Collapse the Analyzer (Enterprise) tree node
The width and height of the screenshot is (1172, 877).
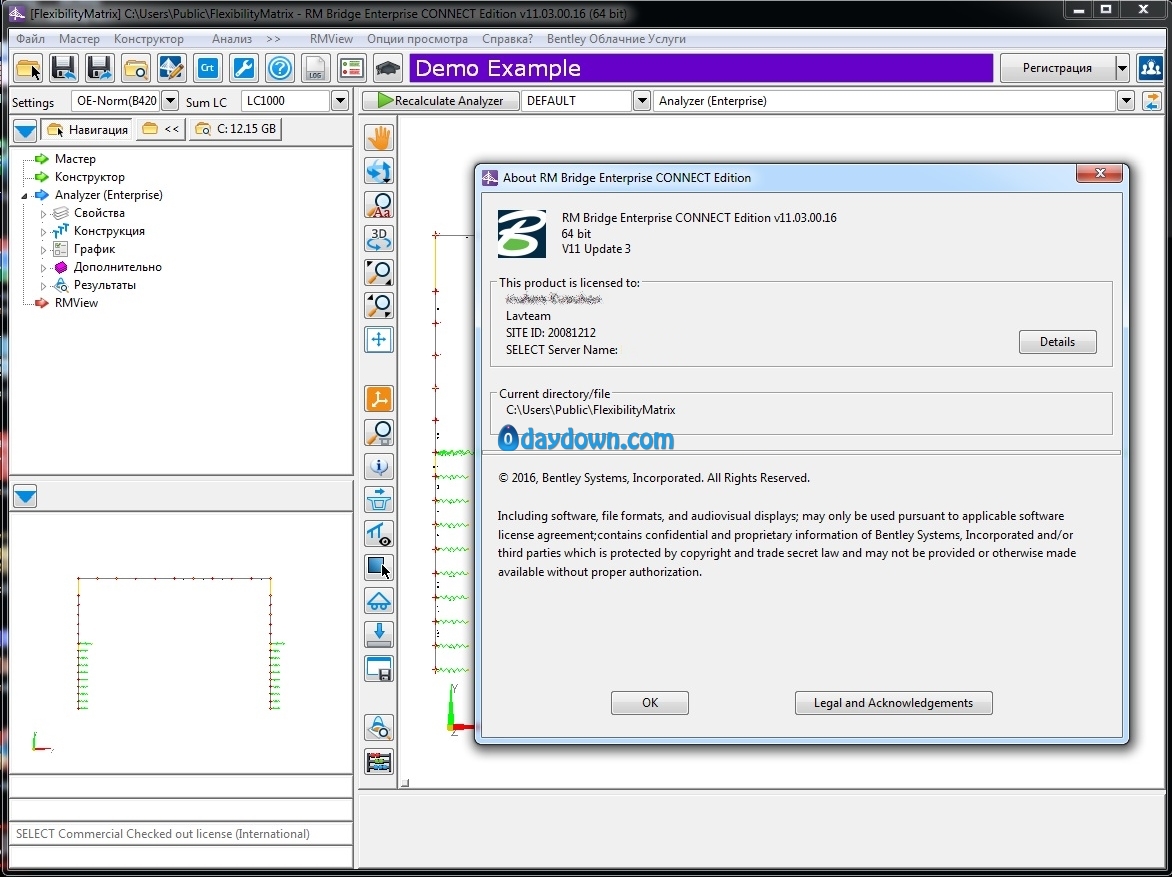point(25,196)
